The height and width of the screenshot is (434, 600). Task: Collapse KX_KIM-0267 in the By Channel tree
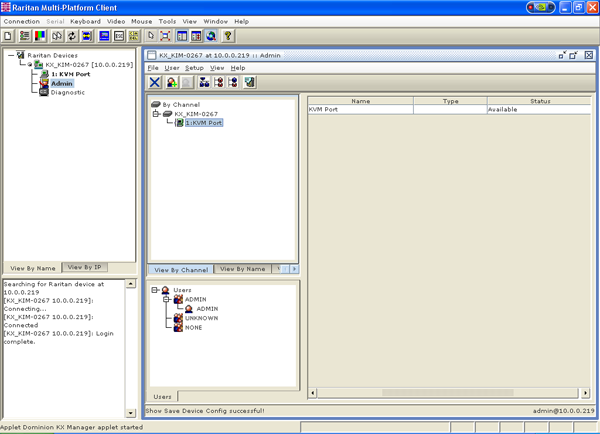click(x=156, y=114)
